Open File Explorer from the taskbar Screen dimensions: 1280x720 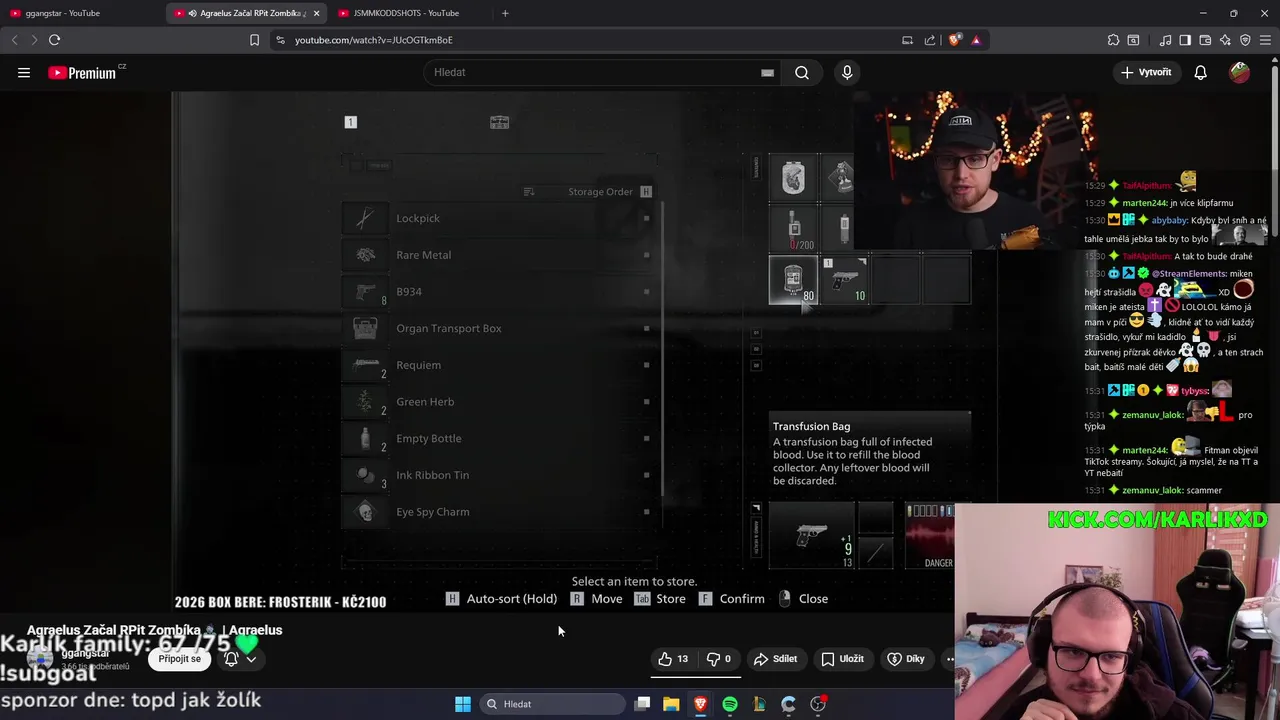click(x=671, y=704)
